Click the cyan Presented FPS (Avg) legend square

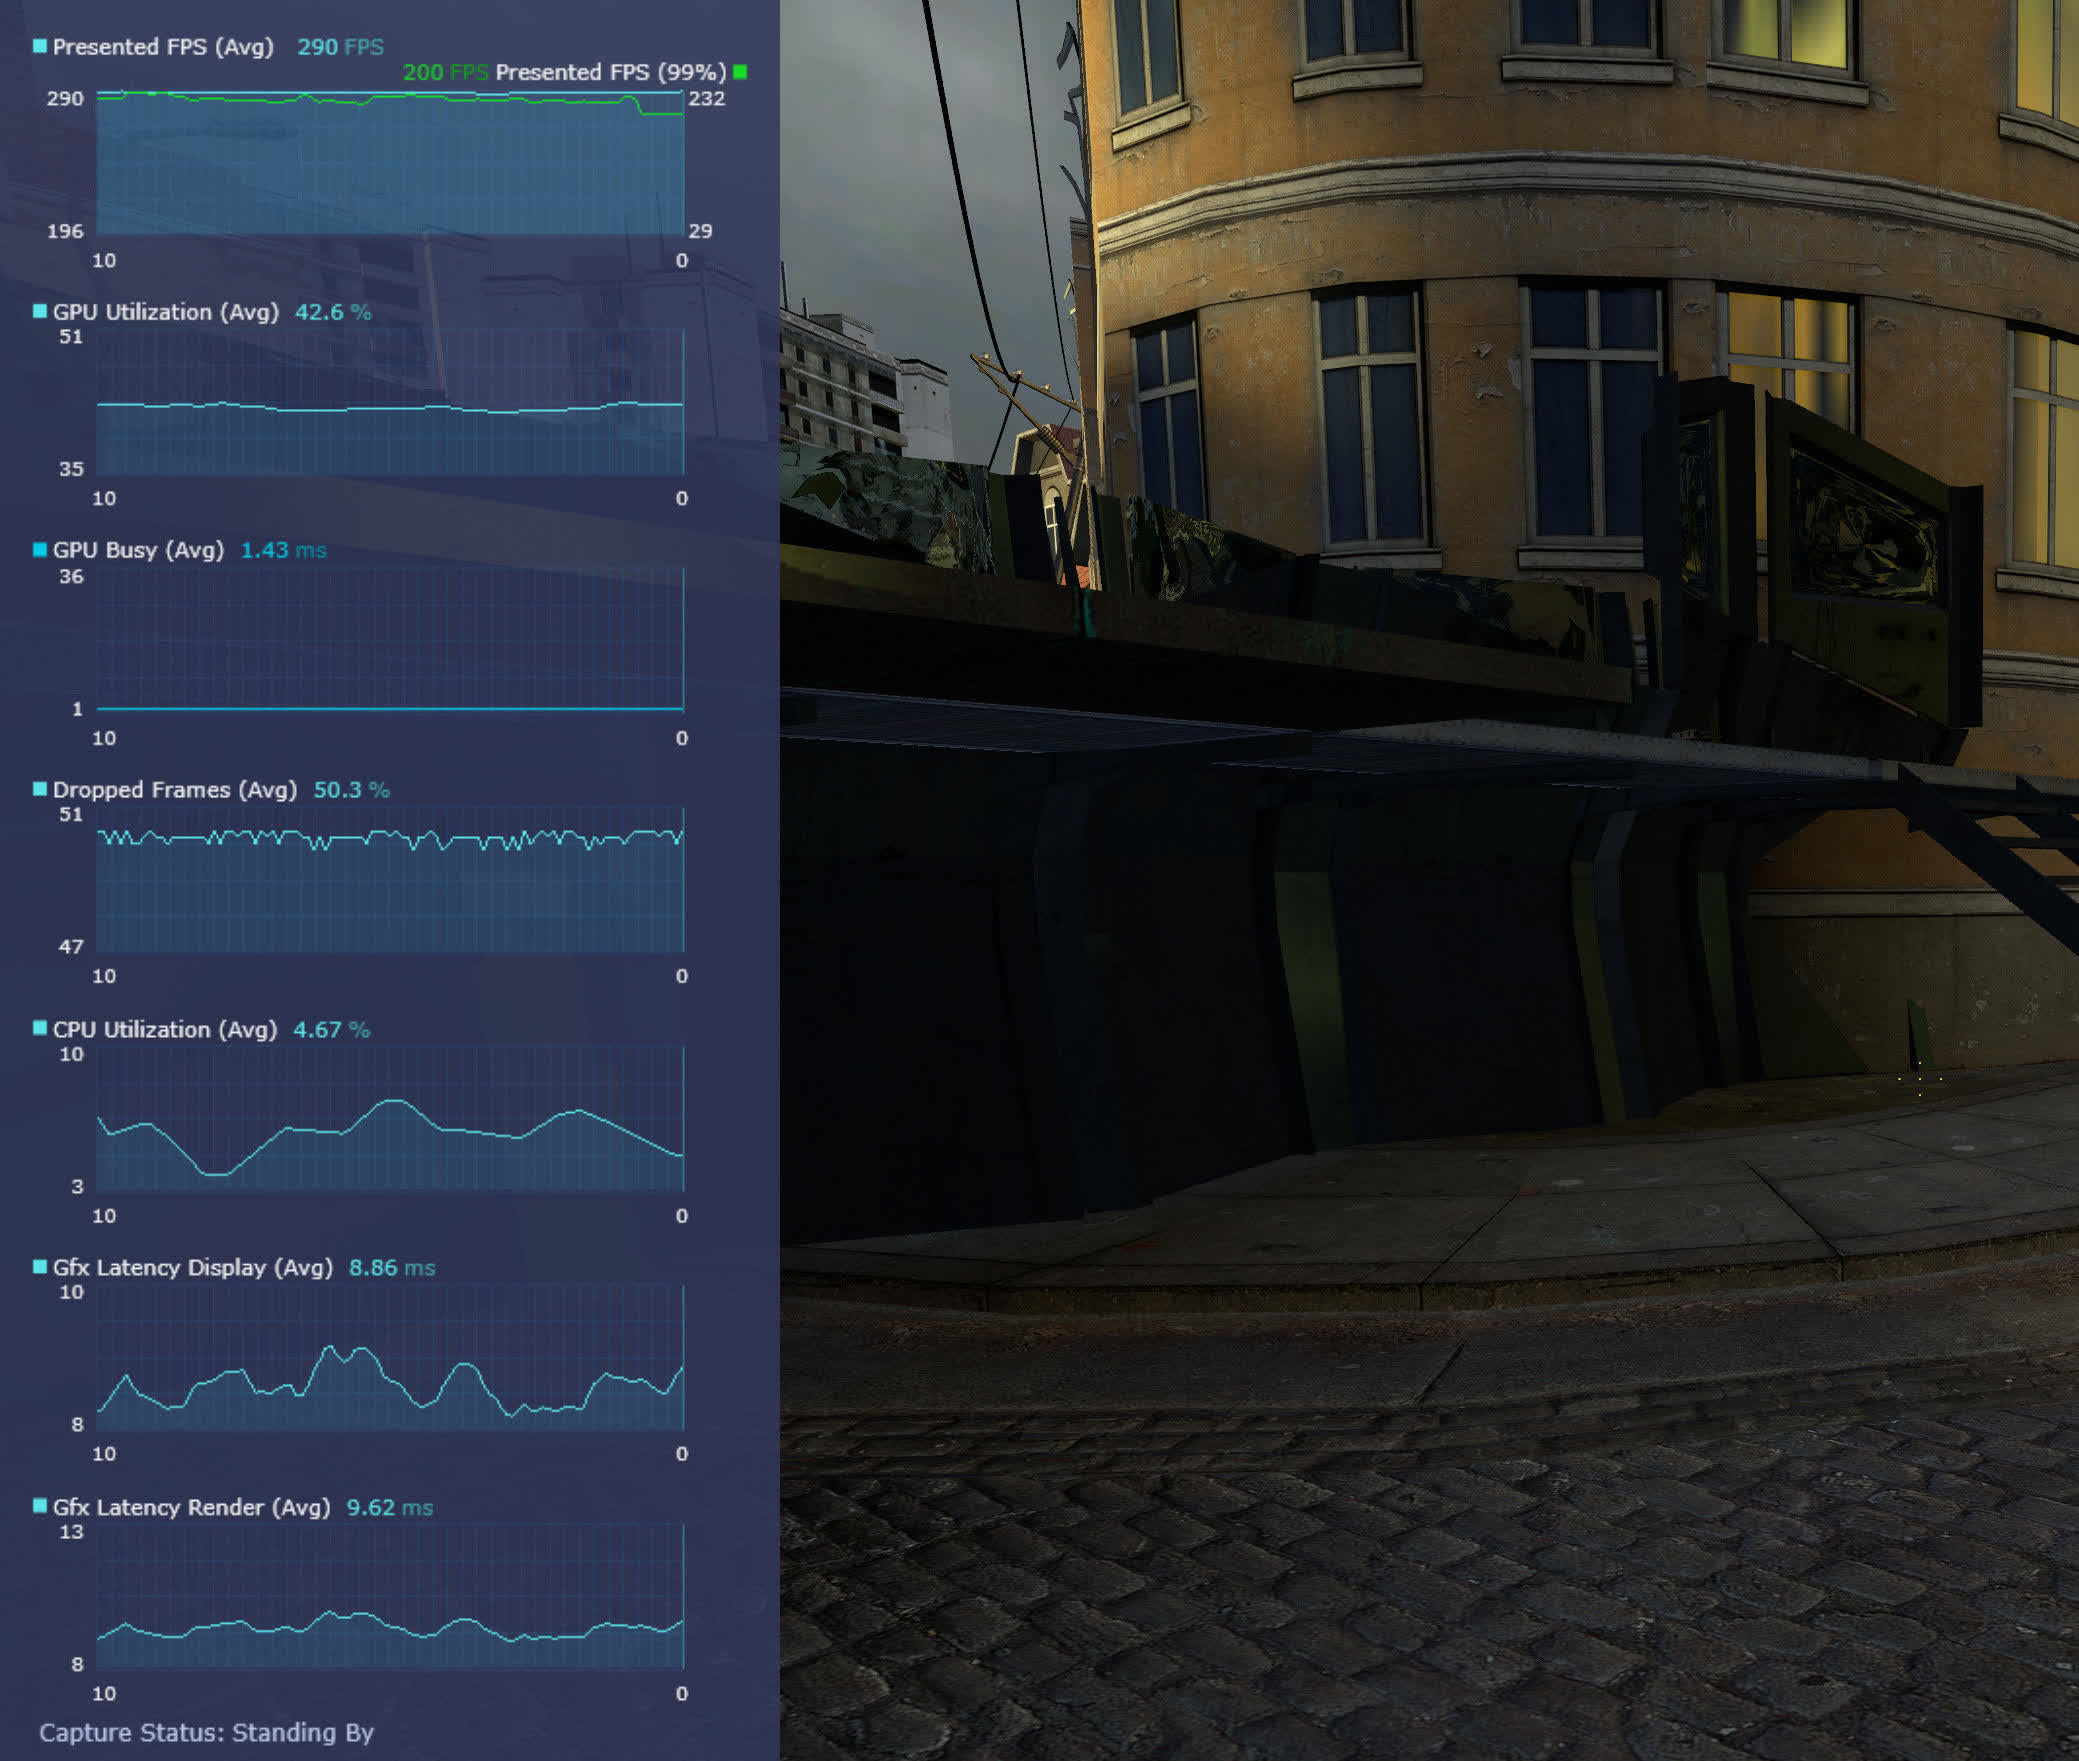coord(40,46)
